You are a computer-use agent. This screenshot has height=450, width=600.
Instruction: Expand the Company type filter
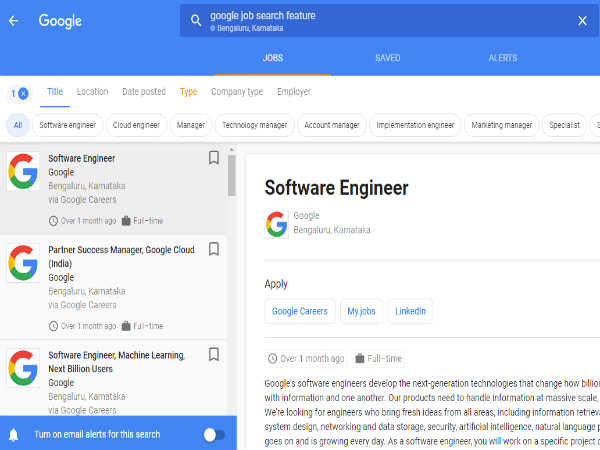(x=237, y=92)
